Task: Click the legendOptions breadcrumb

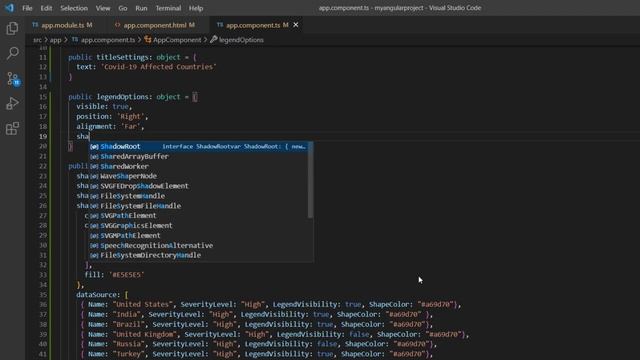Action: click(237, 40)
